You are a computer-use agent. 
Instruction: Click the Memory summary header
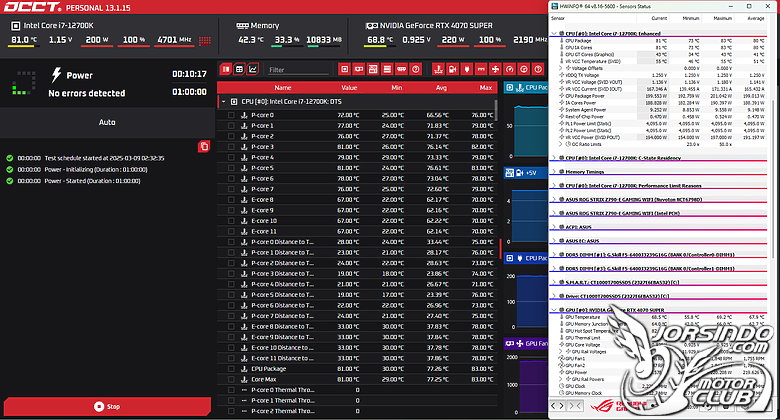(258, 25)
